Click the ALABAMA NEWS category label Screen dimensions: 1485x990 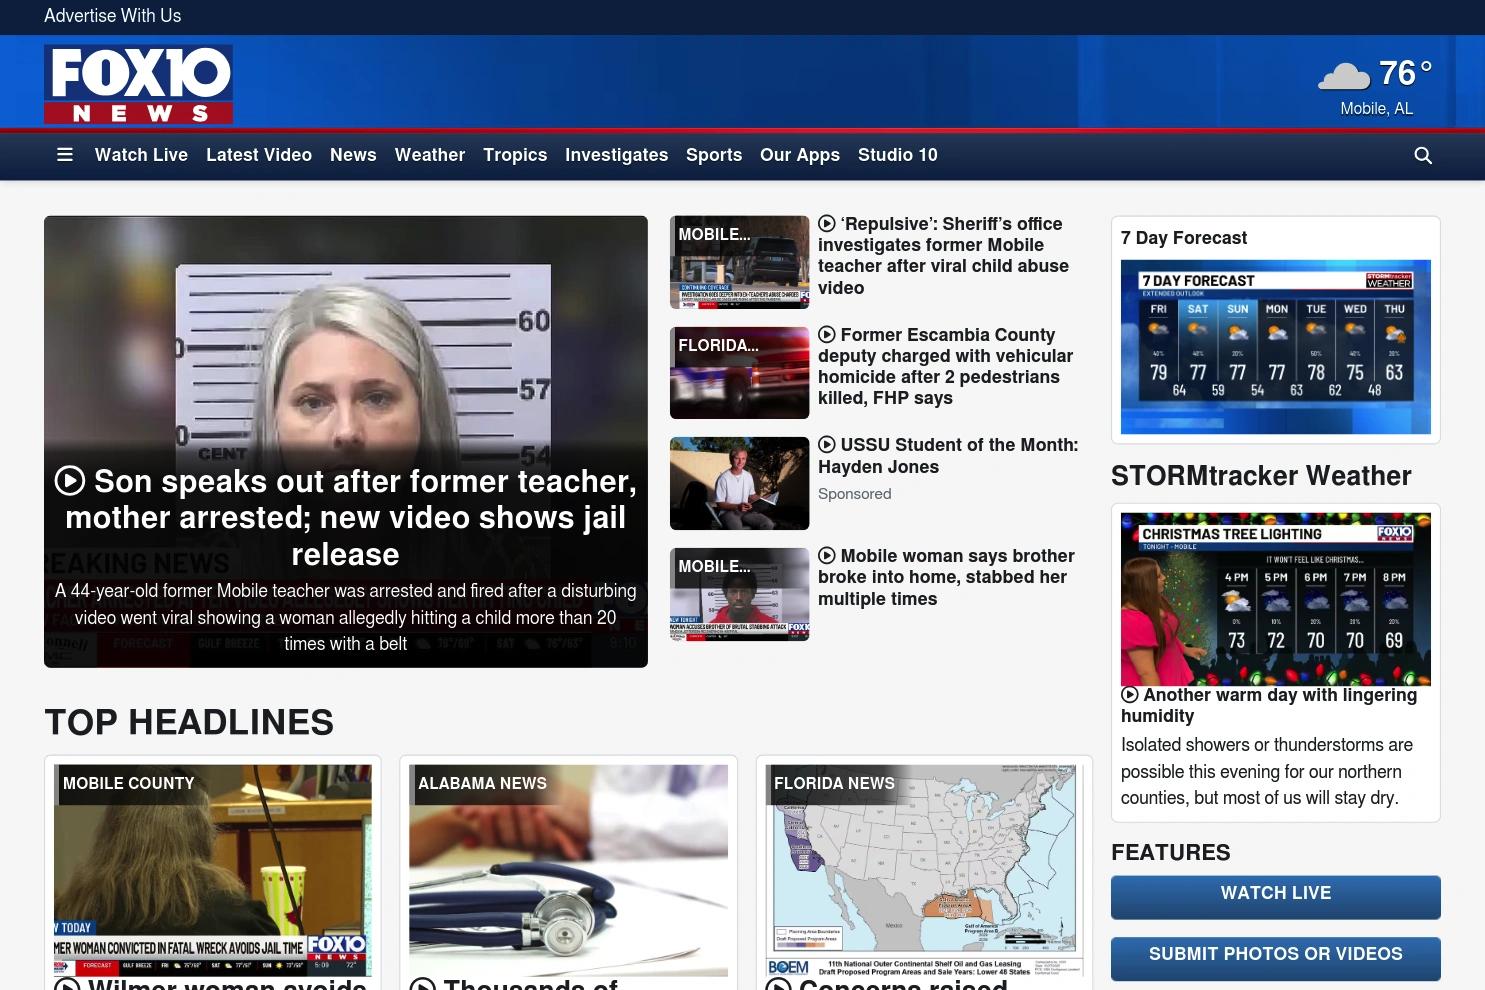tap(482, 784)
